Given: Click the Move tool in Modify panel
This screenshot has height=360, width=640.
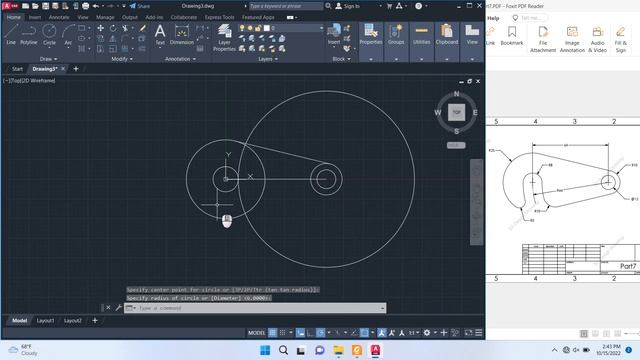Looking at the screenshot, I should coord(100,28).
